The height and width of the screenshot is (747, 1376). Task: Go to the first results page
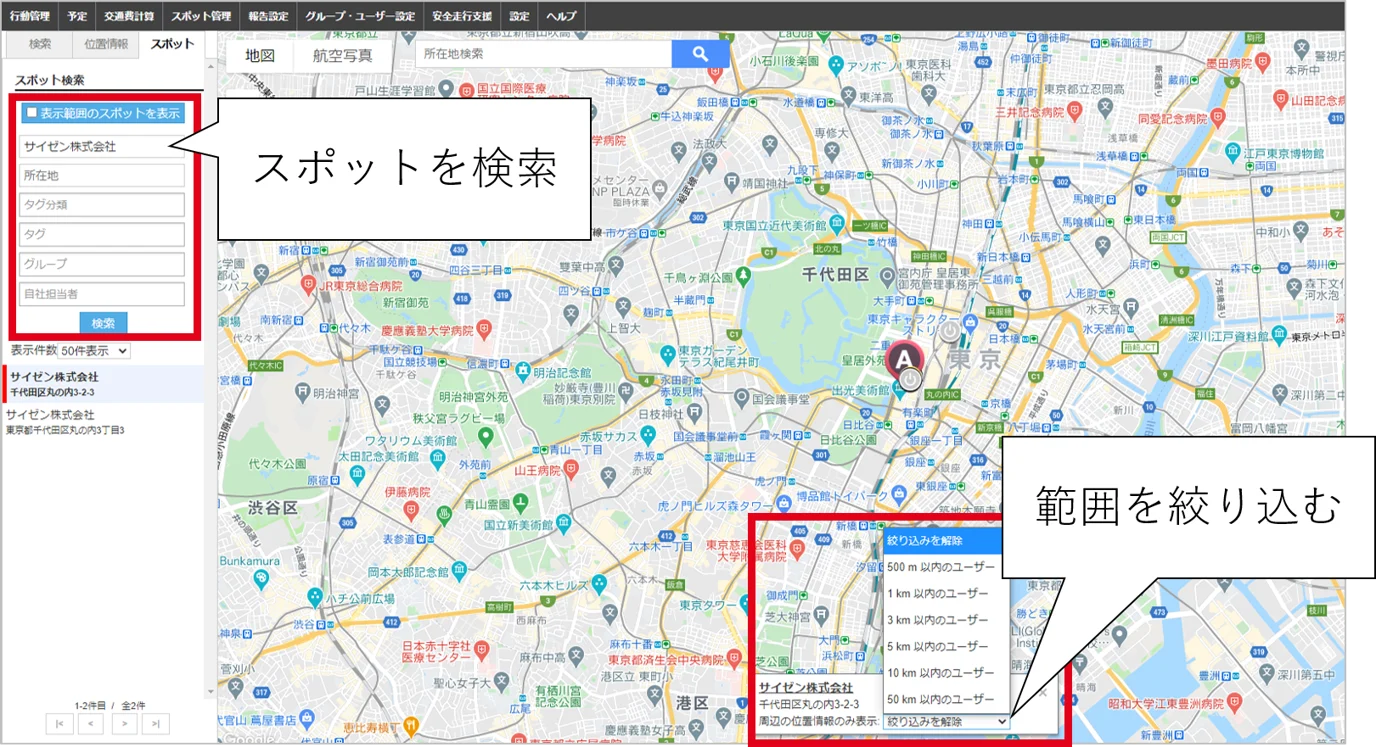pyautogui.click(x=59, y=724)
